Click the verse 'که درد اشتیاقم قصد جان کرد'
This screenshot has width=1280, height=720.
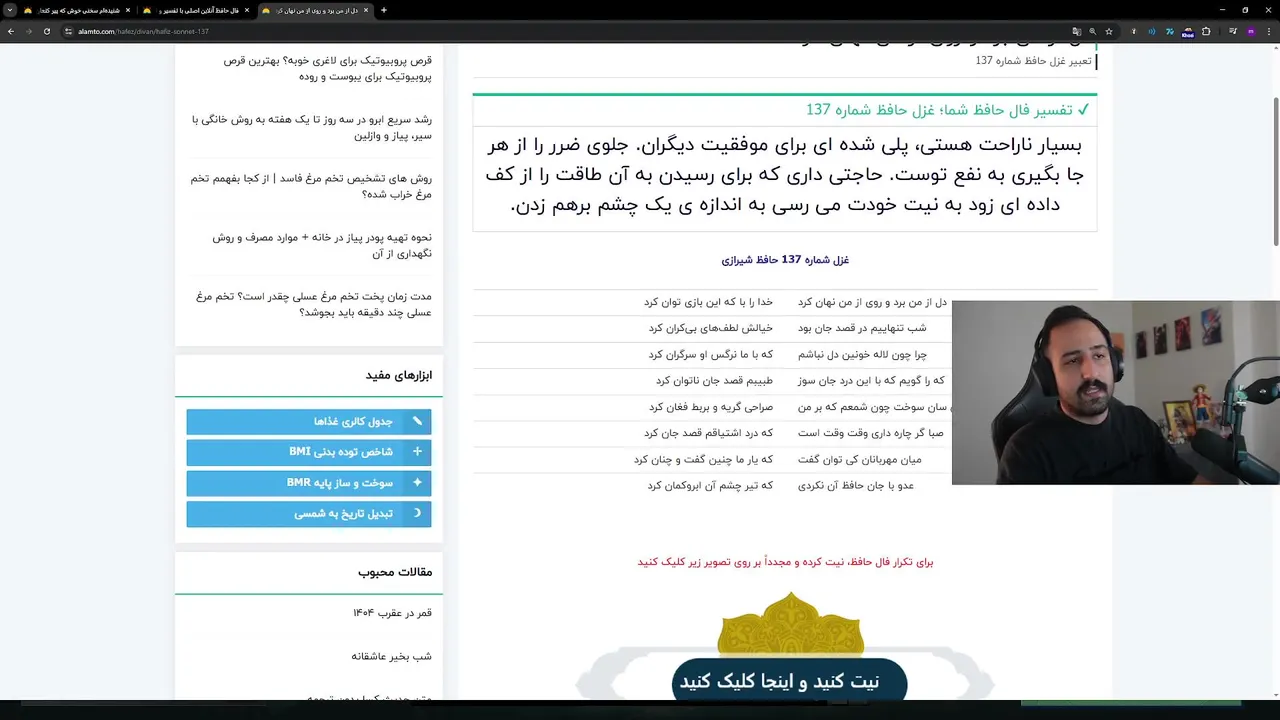[x=708, y=433]
